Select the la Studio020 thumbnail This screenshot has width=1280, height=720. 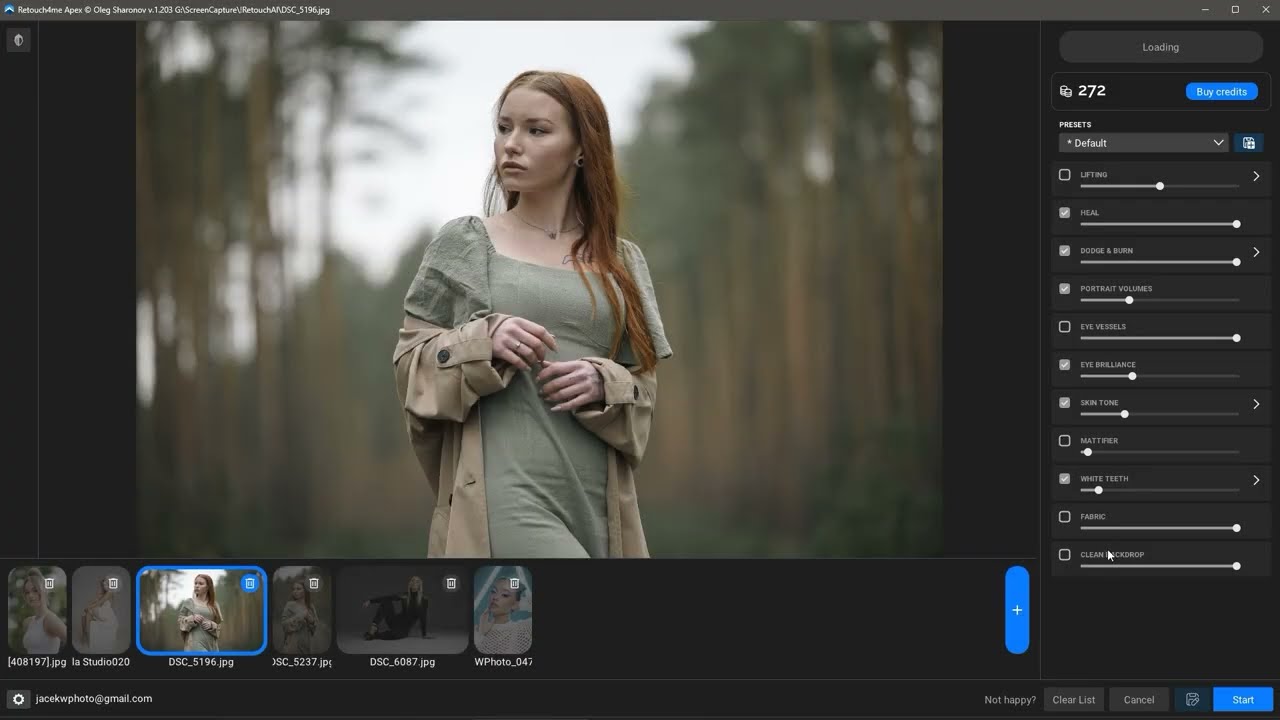[101, 610]
